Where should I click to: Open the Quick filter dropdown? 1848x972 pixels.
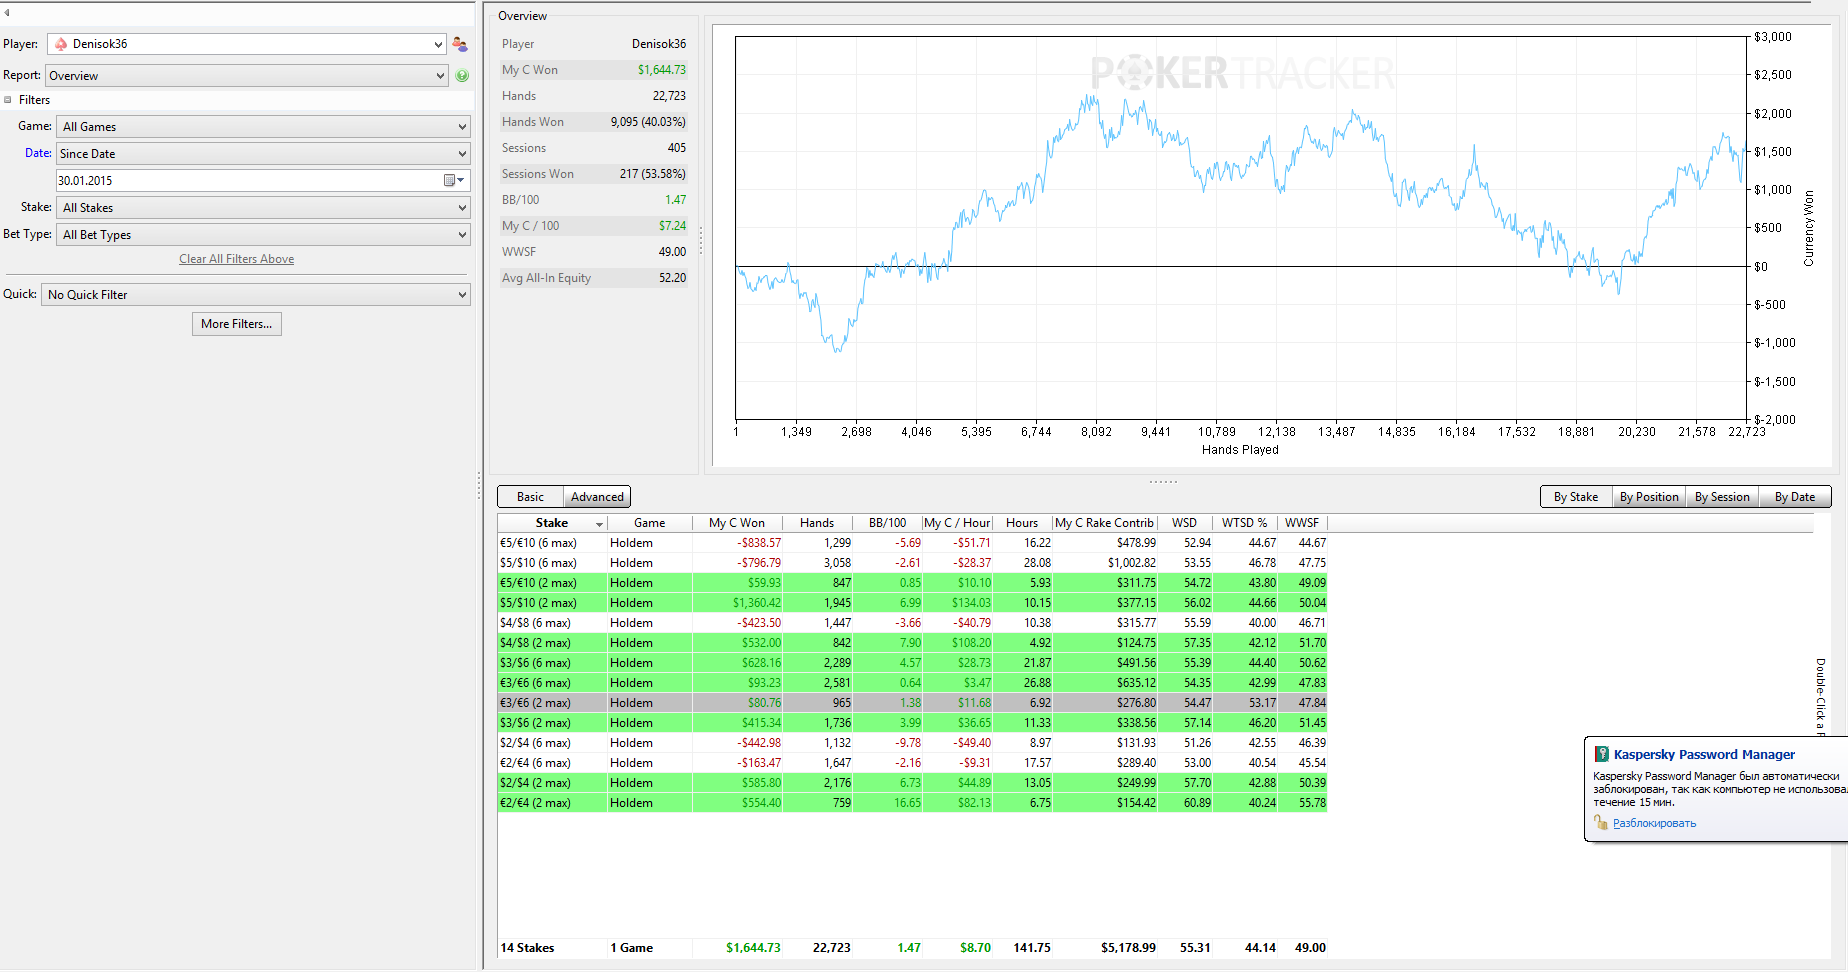pyautogui.click(x=256, y=295)
